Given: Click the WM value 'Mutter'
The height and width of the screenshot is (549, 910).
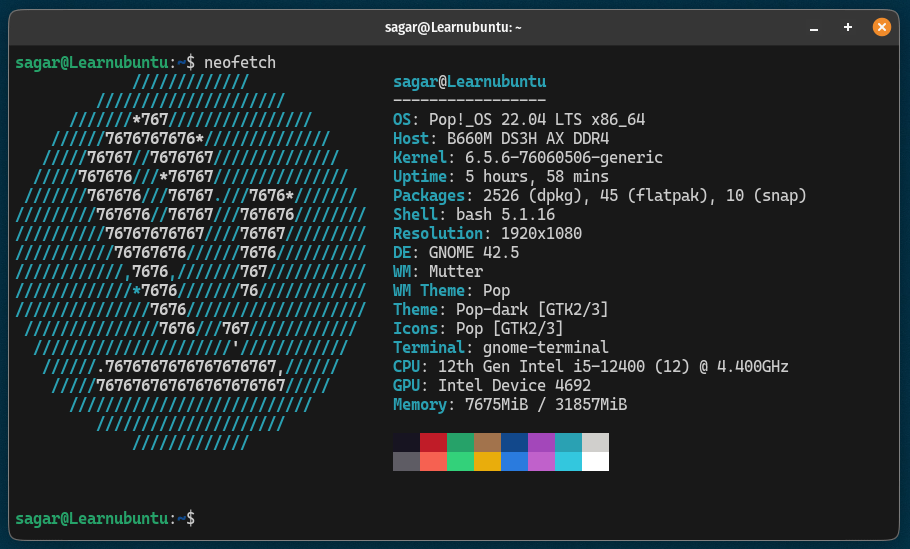Looking at the screenshot, I should [456, 272].
